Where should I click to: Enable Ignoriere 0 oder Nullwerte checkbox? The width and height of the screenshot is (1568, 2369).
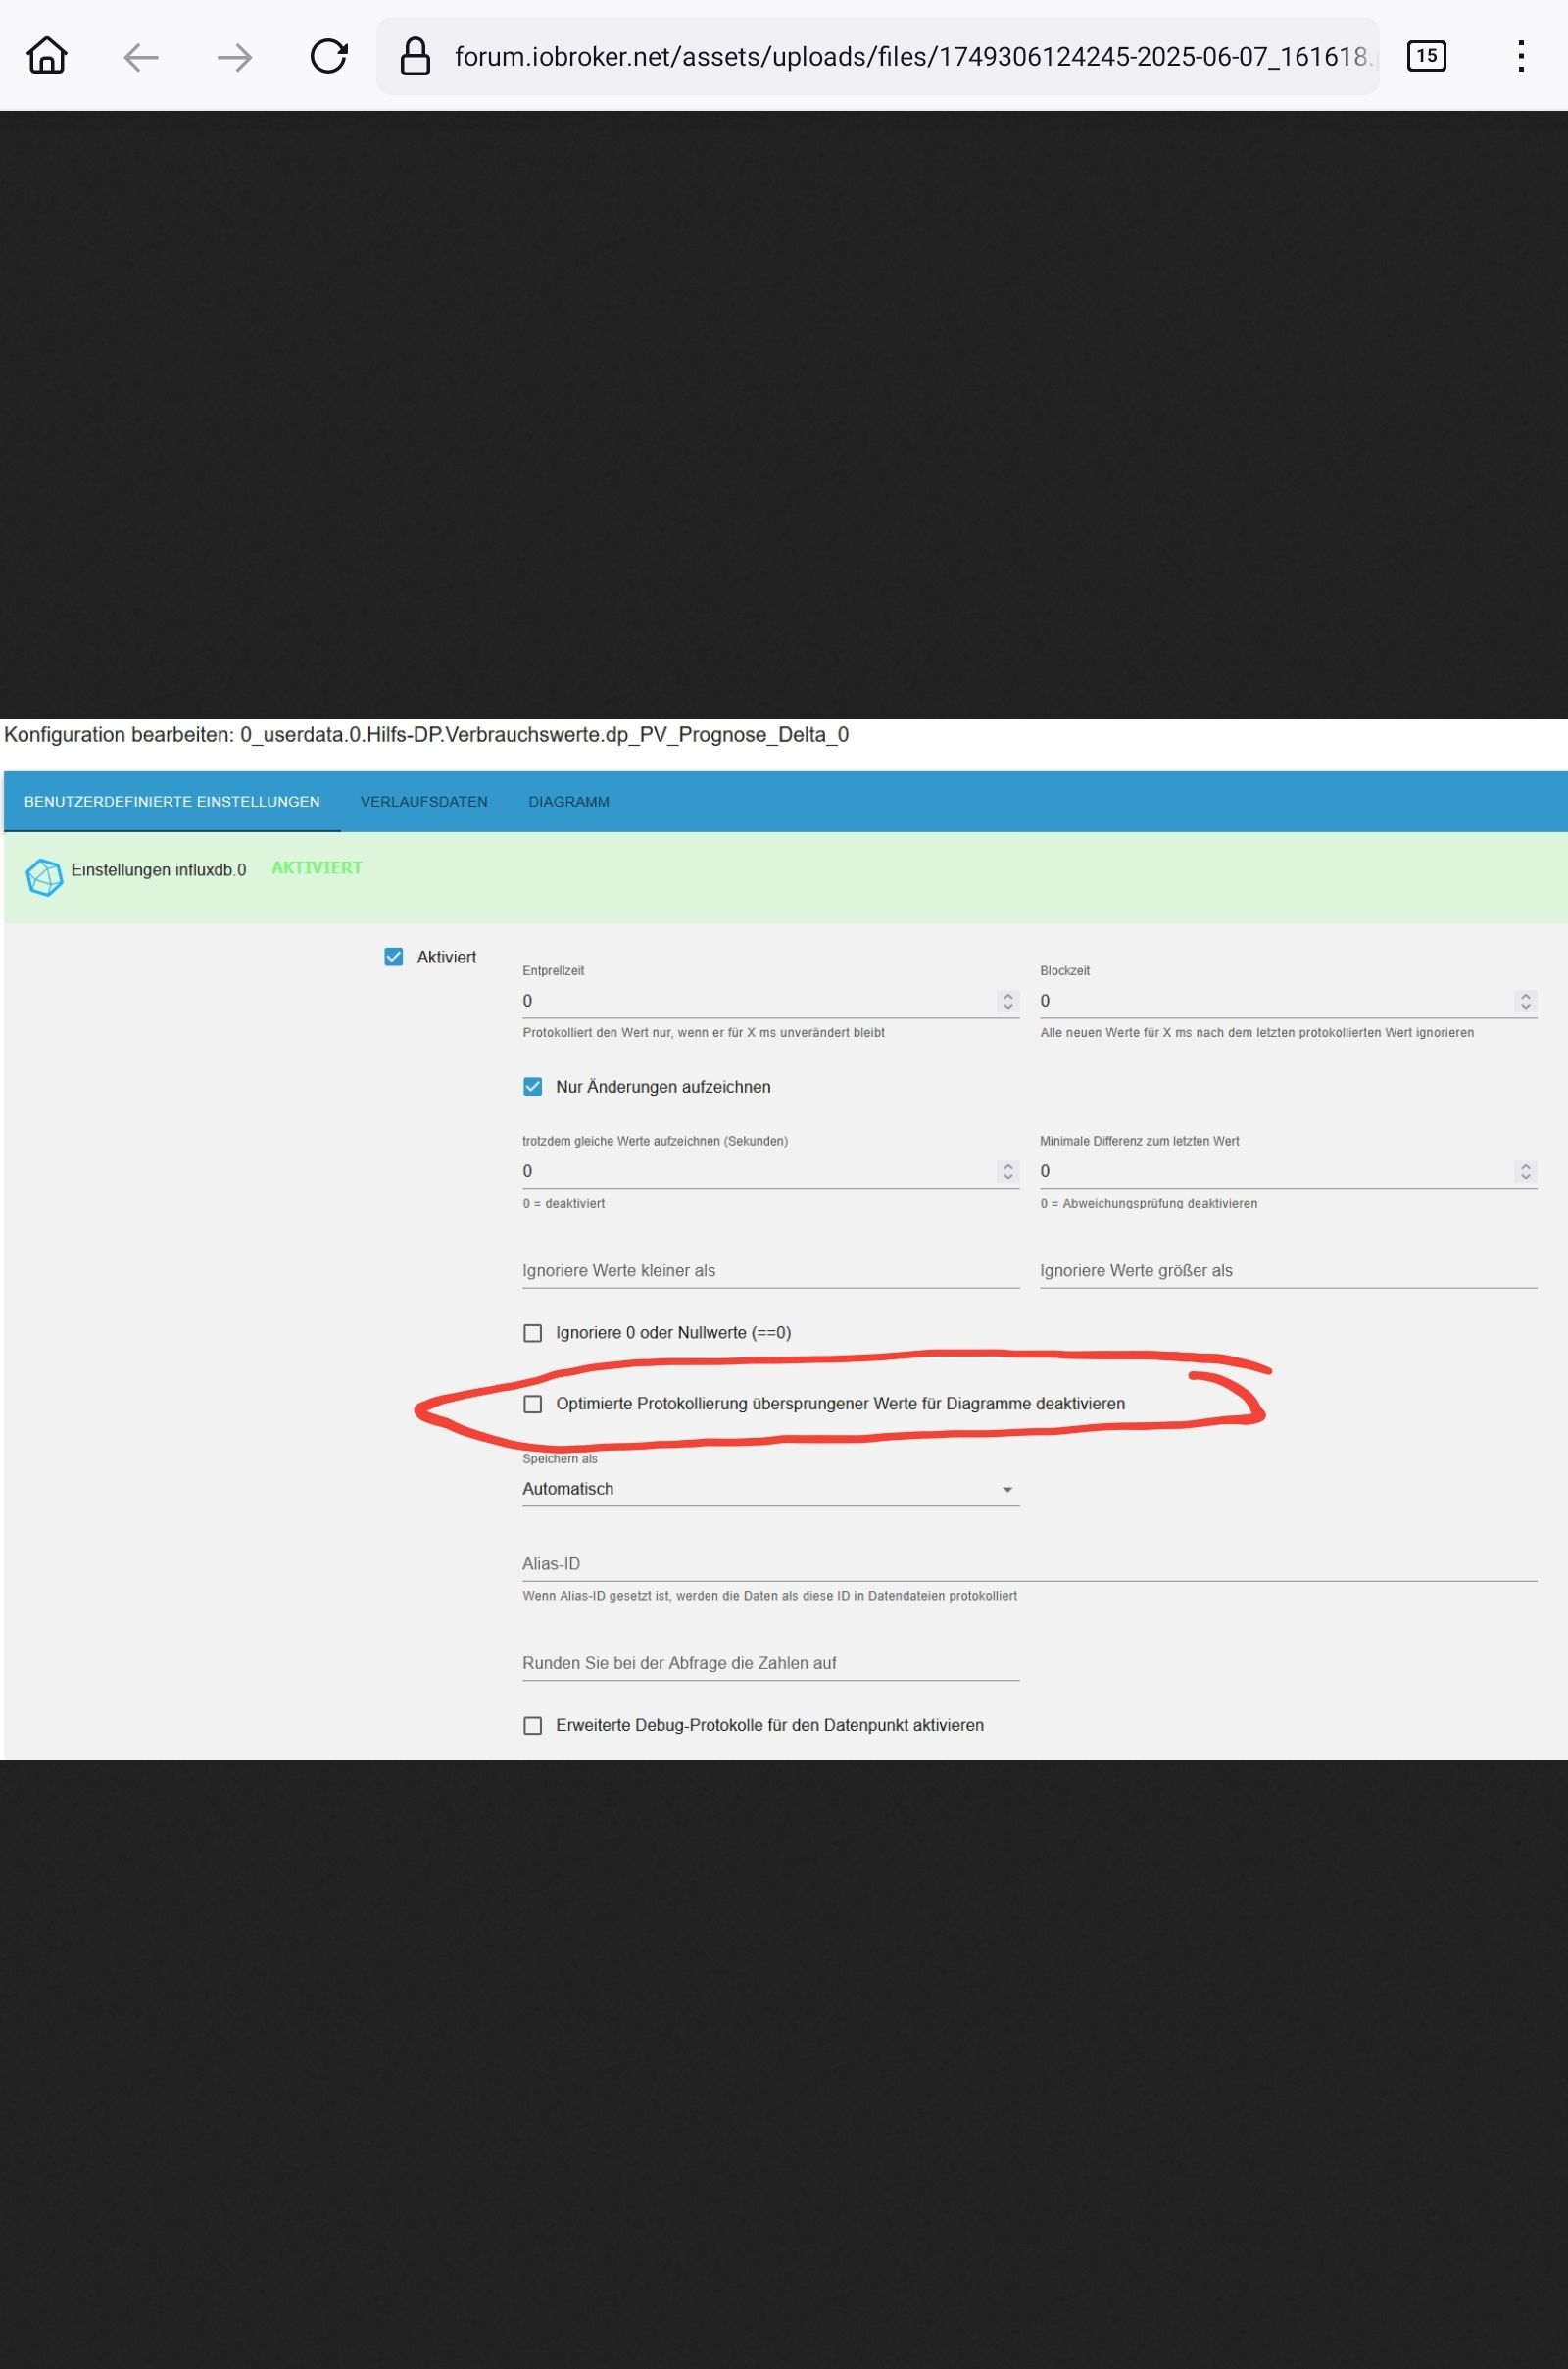[533, 1333]
